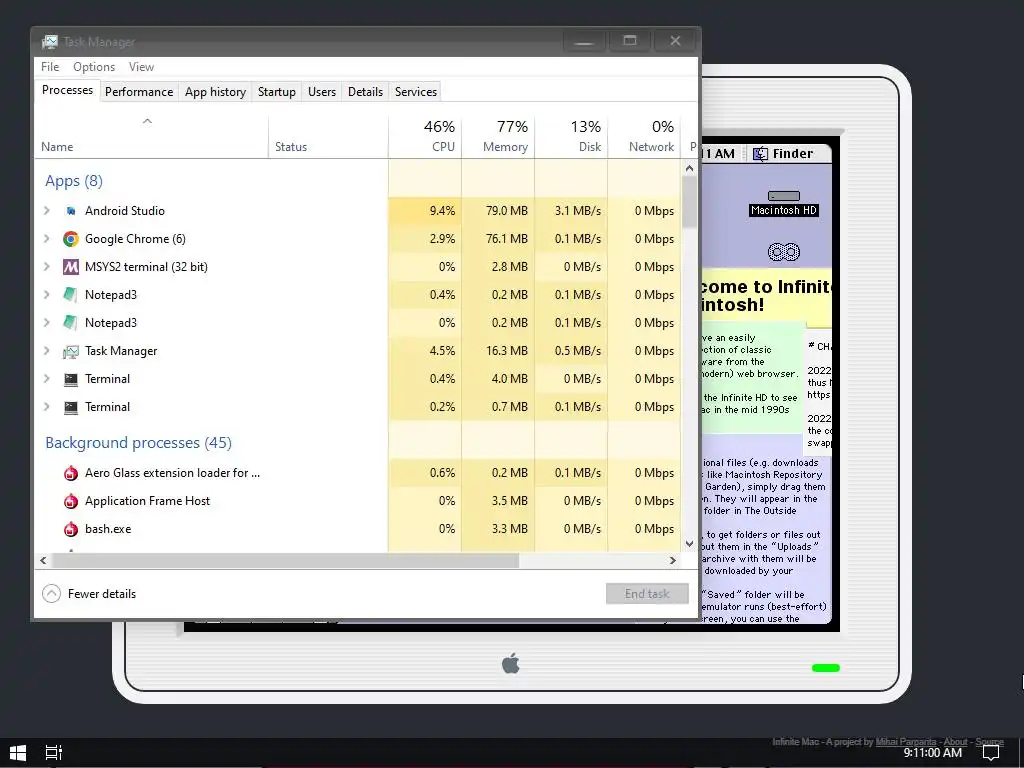Switch to the Startup tab
Viewport: 1024px width, 768px height.
[277, 92]
